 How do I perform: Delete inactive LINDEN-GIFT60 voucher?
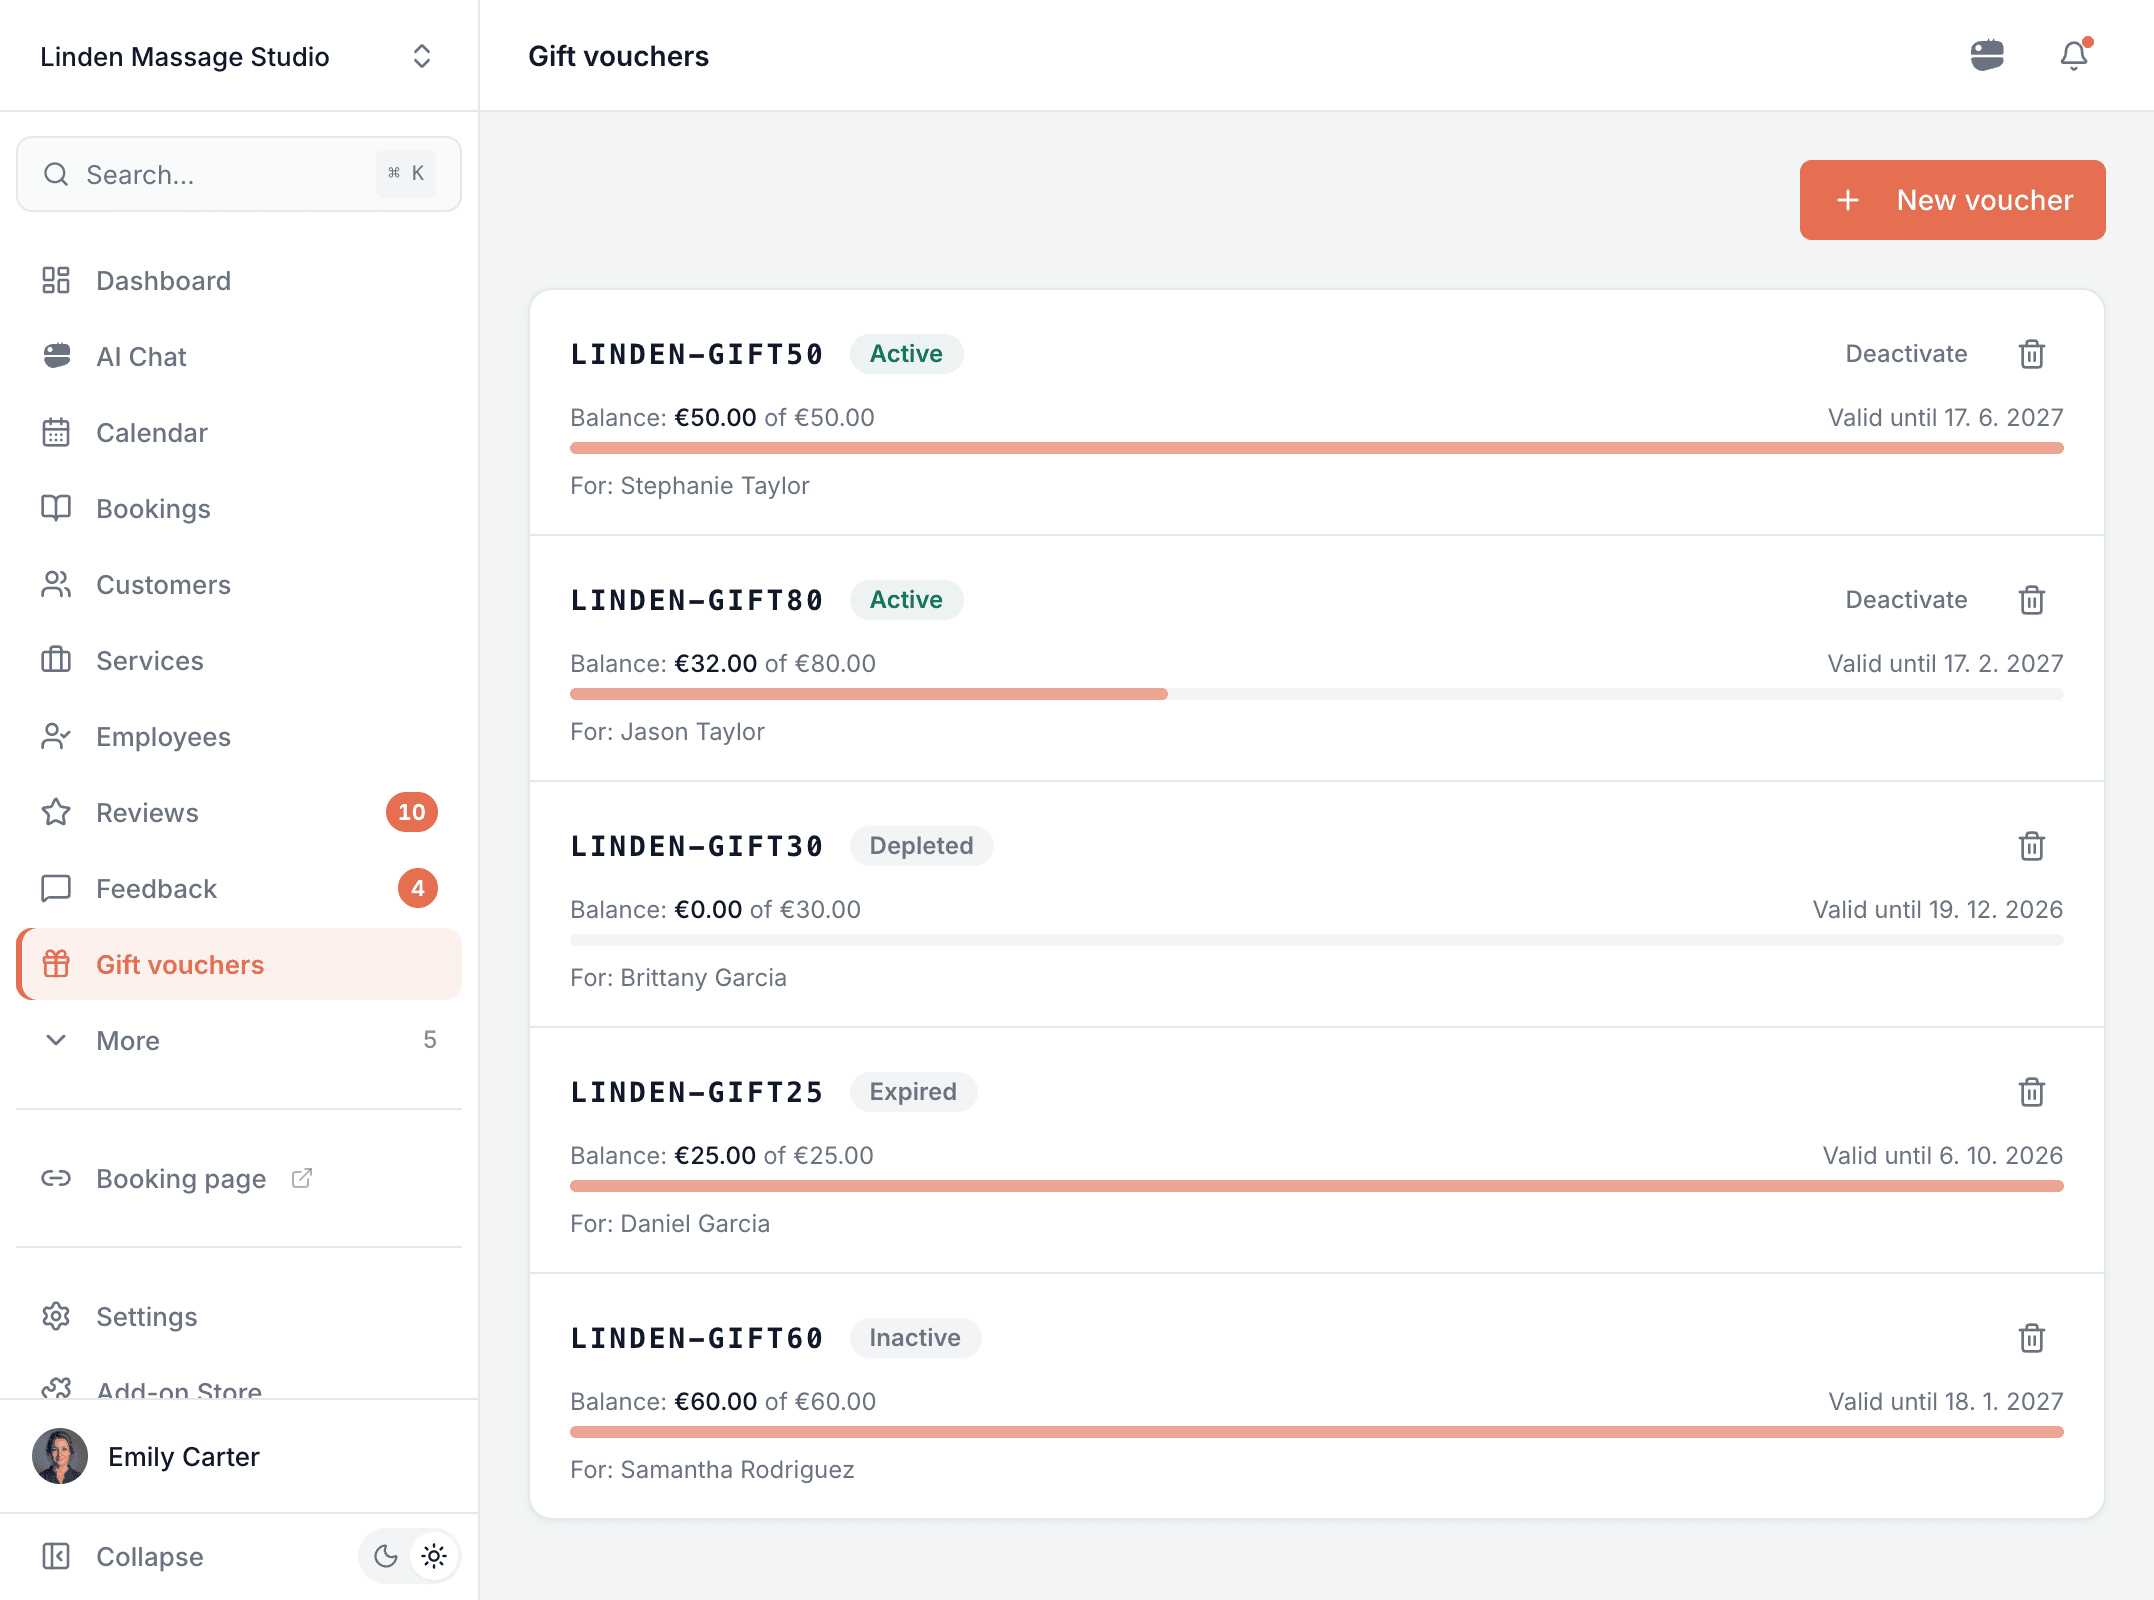[x=2031, y=1338]
